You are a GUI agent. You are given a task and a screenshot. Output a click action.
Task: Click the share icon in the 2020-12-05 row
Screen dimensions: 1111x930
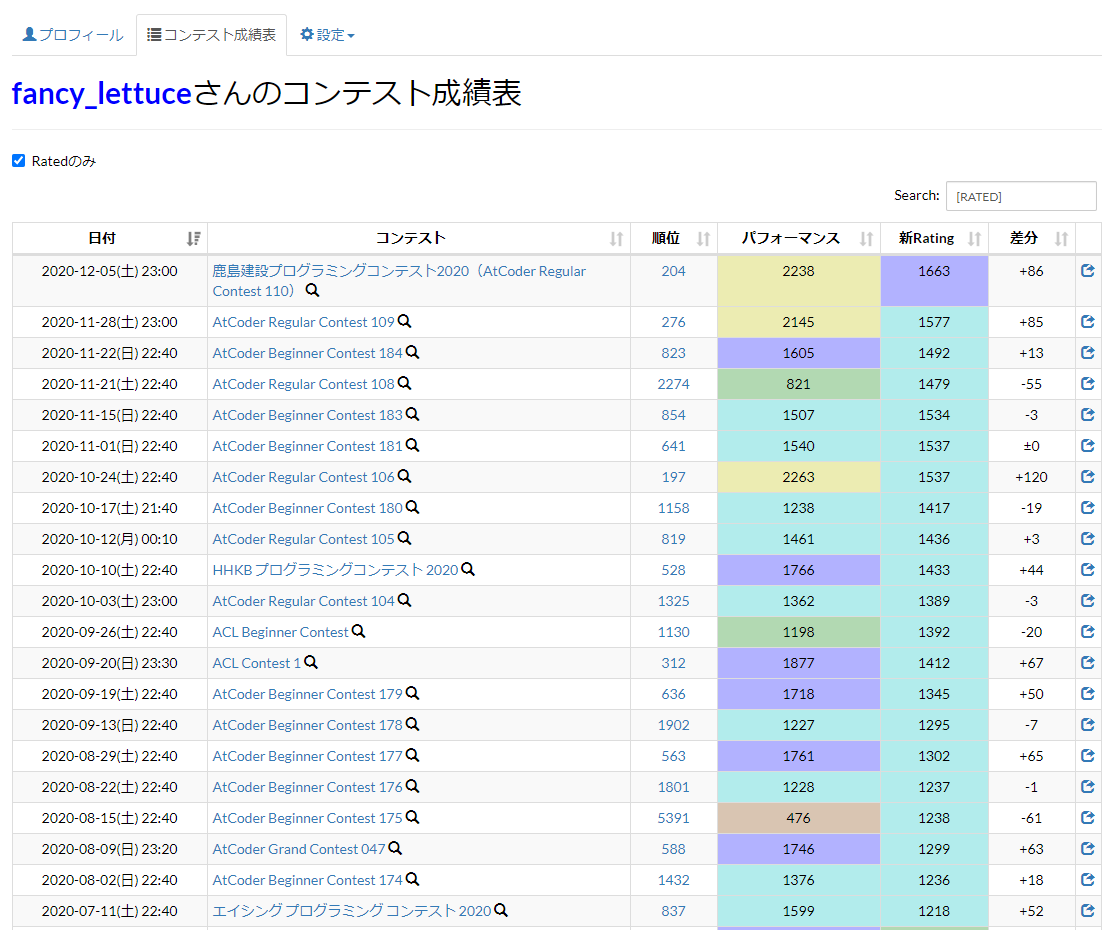[x=1088, y=271]
